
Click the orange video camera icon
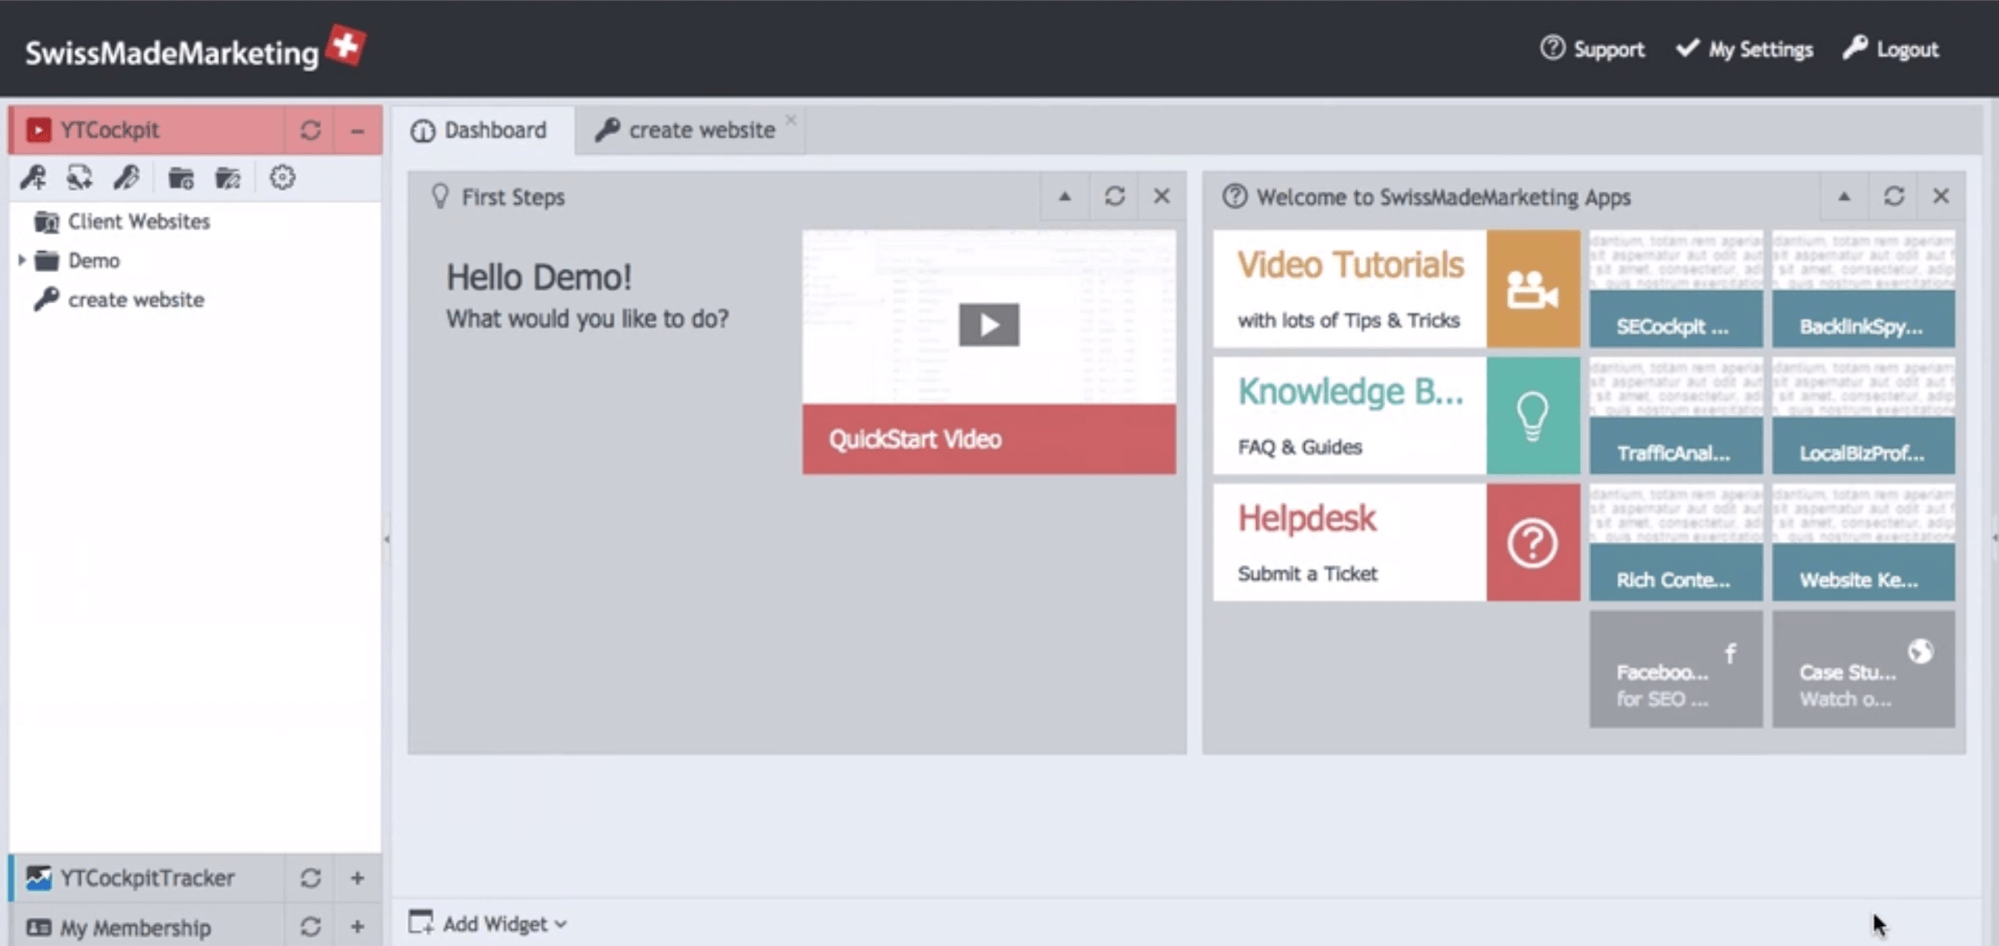pos(1533,289)
